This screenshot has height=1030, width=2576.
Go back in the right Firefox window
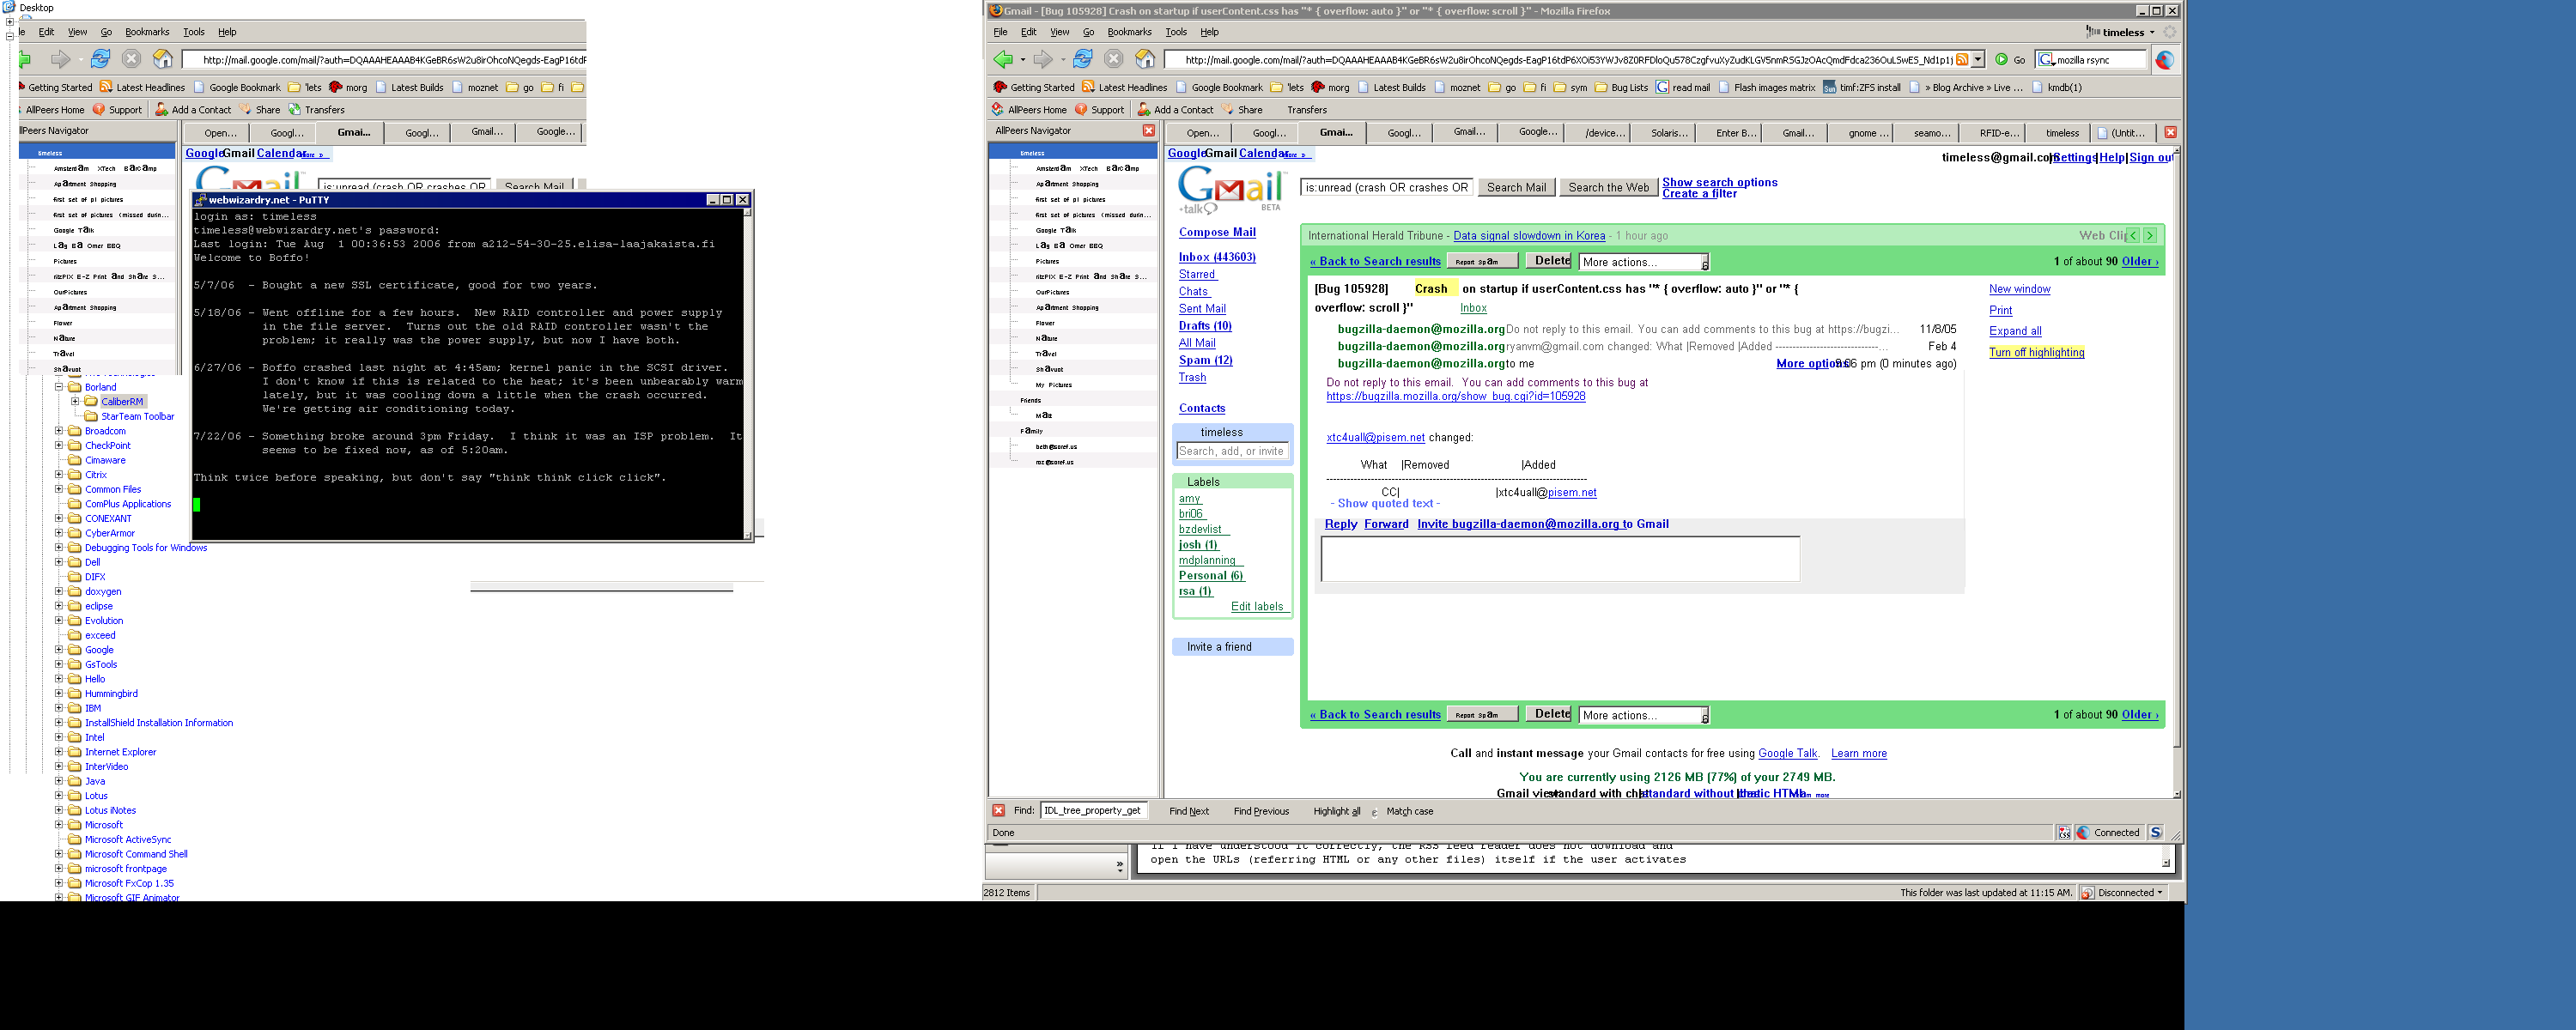coord(1002,59)
